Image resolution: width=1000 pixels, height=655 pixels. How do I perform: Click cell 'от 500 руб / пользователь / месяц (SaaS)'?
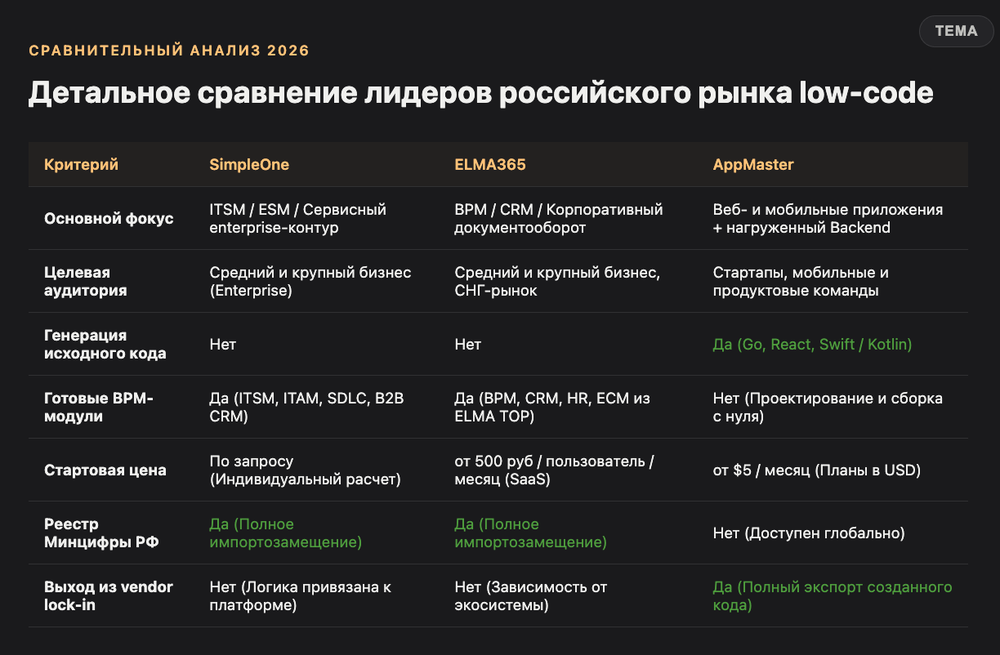tap(554, 470)
